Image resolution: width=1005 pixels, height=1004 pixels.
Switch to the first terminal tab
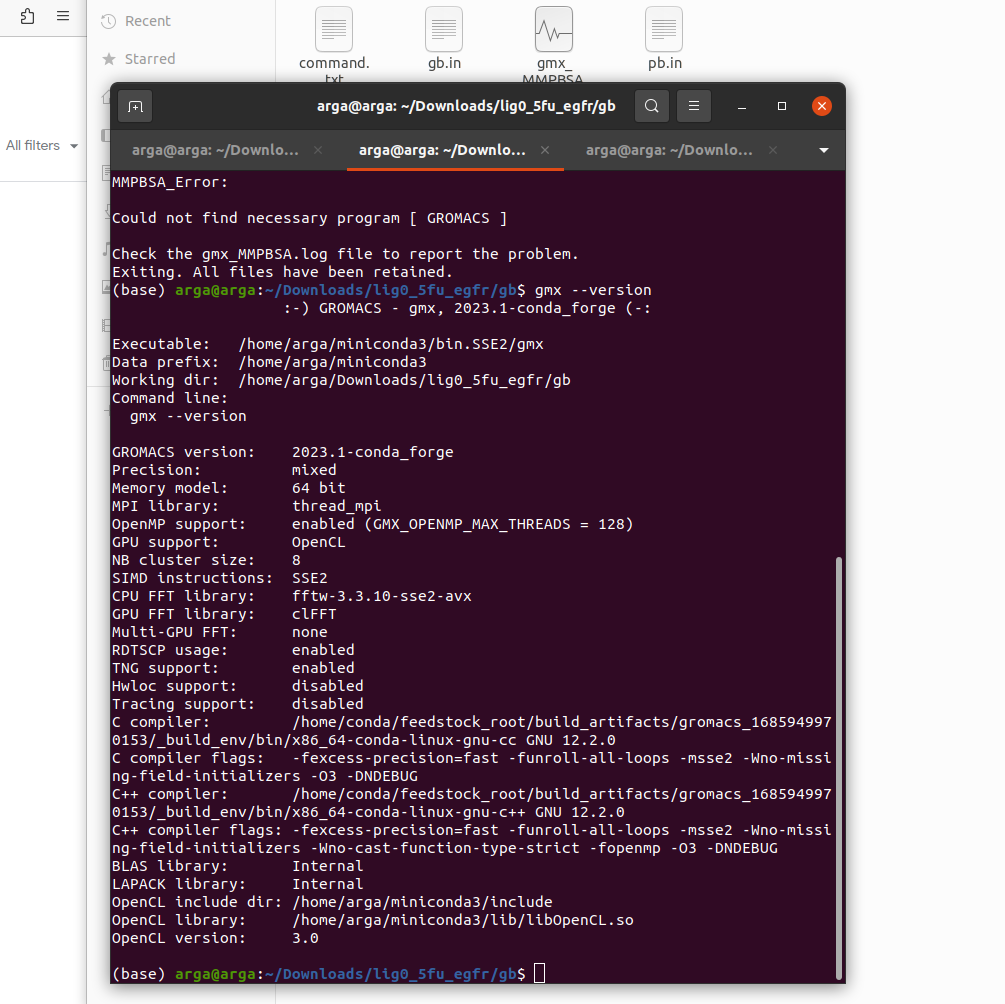pyautogui.click(x=213, y=150)
